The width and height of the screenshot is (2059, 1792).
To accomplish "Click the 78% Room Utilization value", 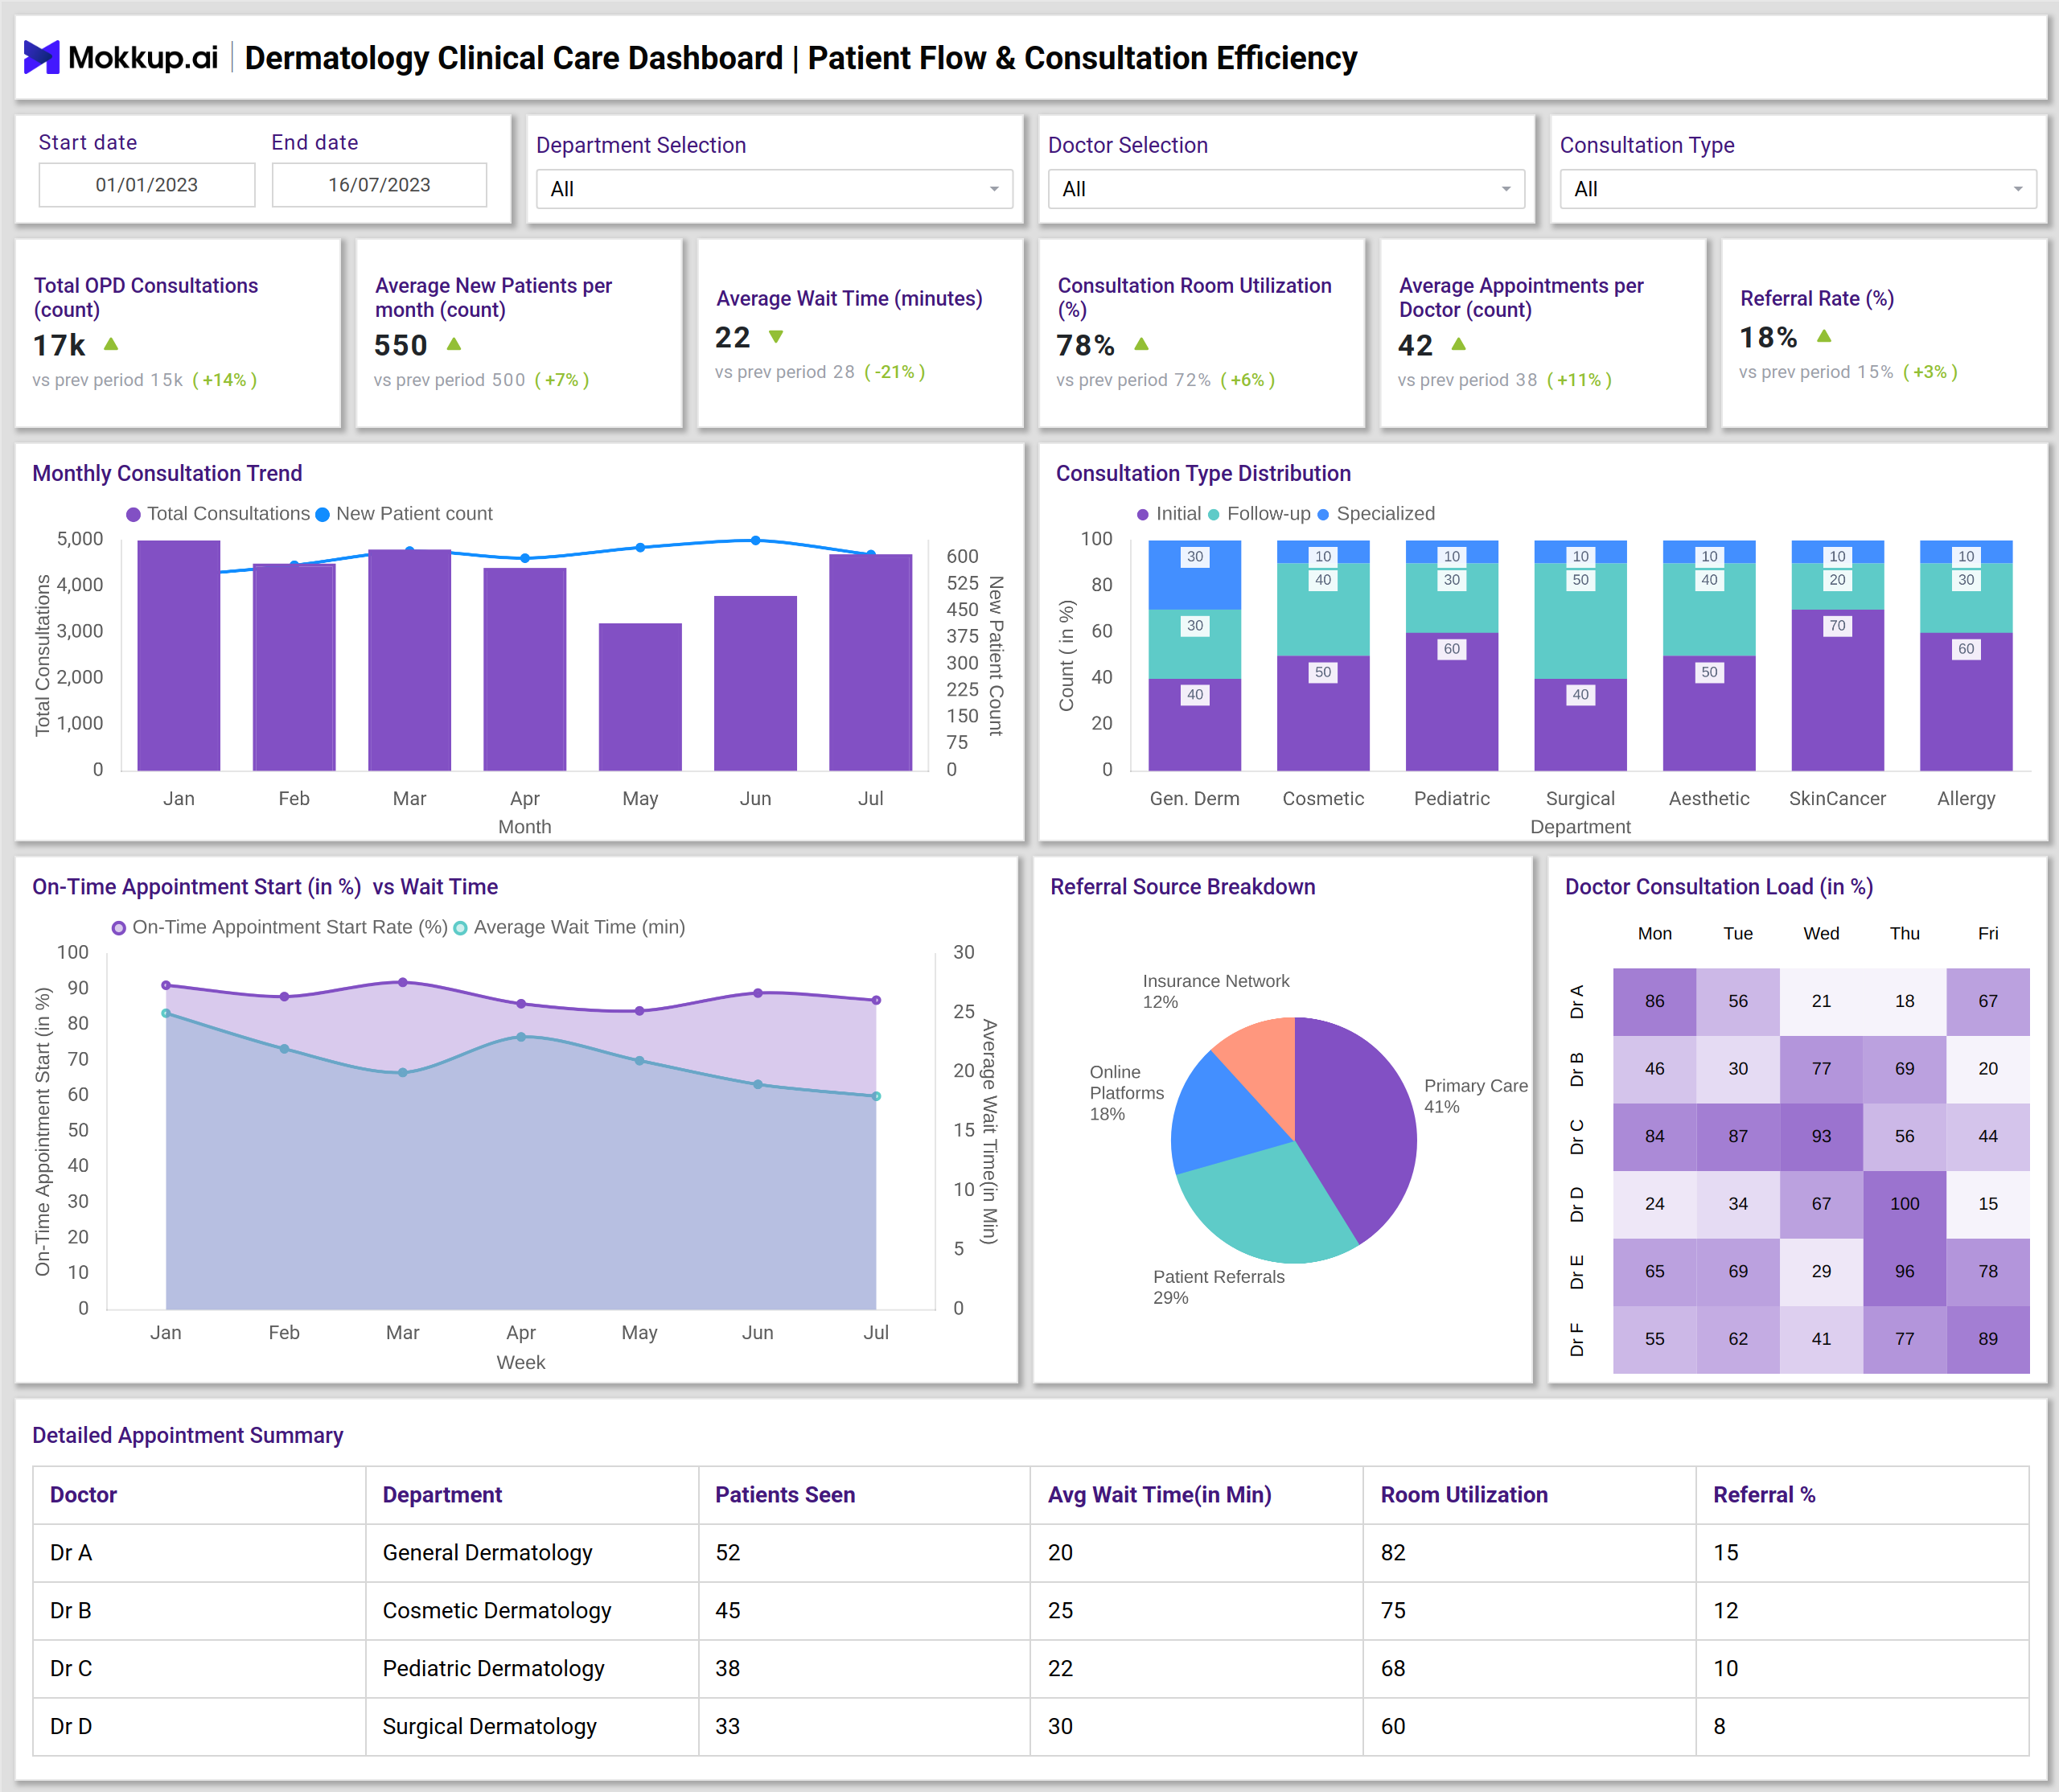I will click(1086, 345).
